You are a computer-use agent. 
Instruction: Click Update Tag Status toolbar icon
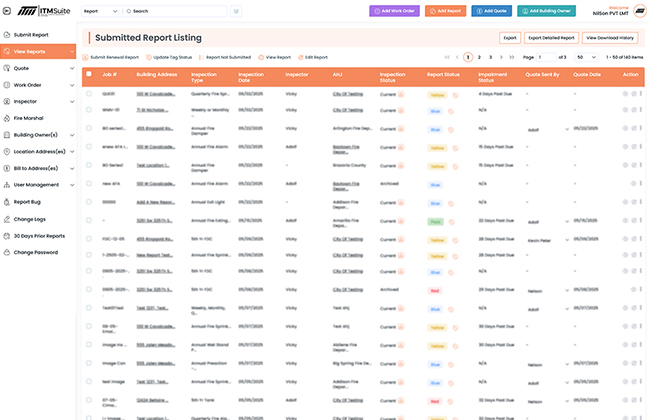(x=149, y=57)
